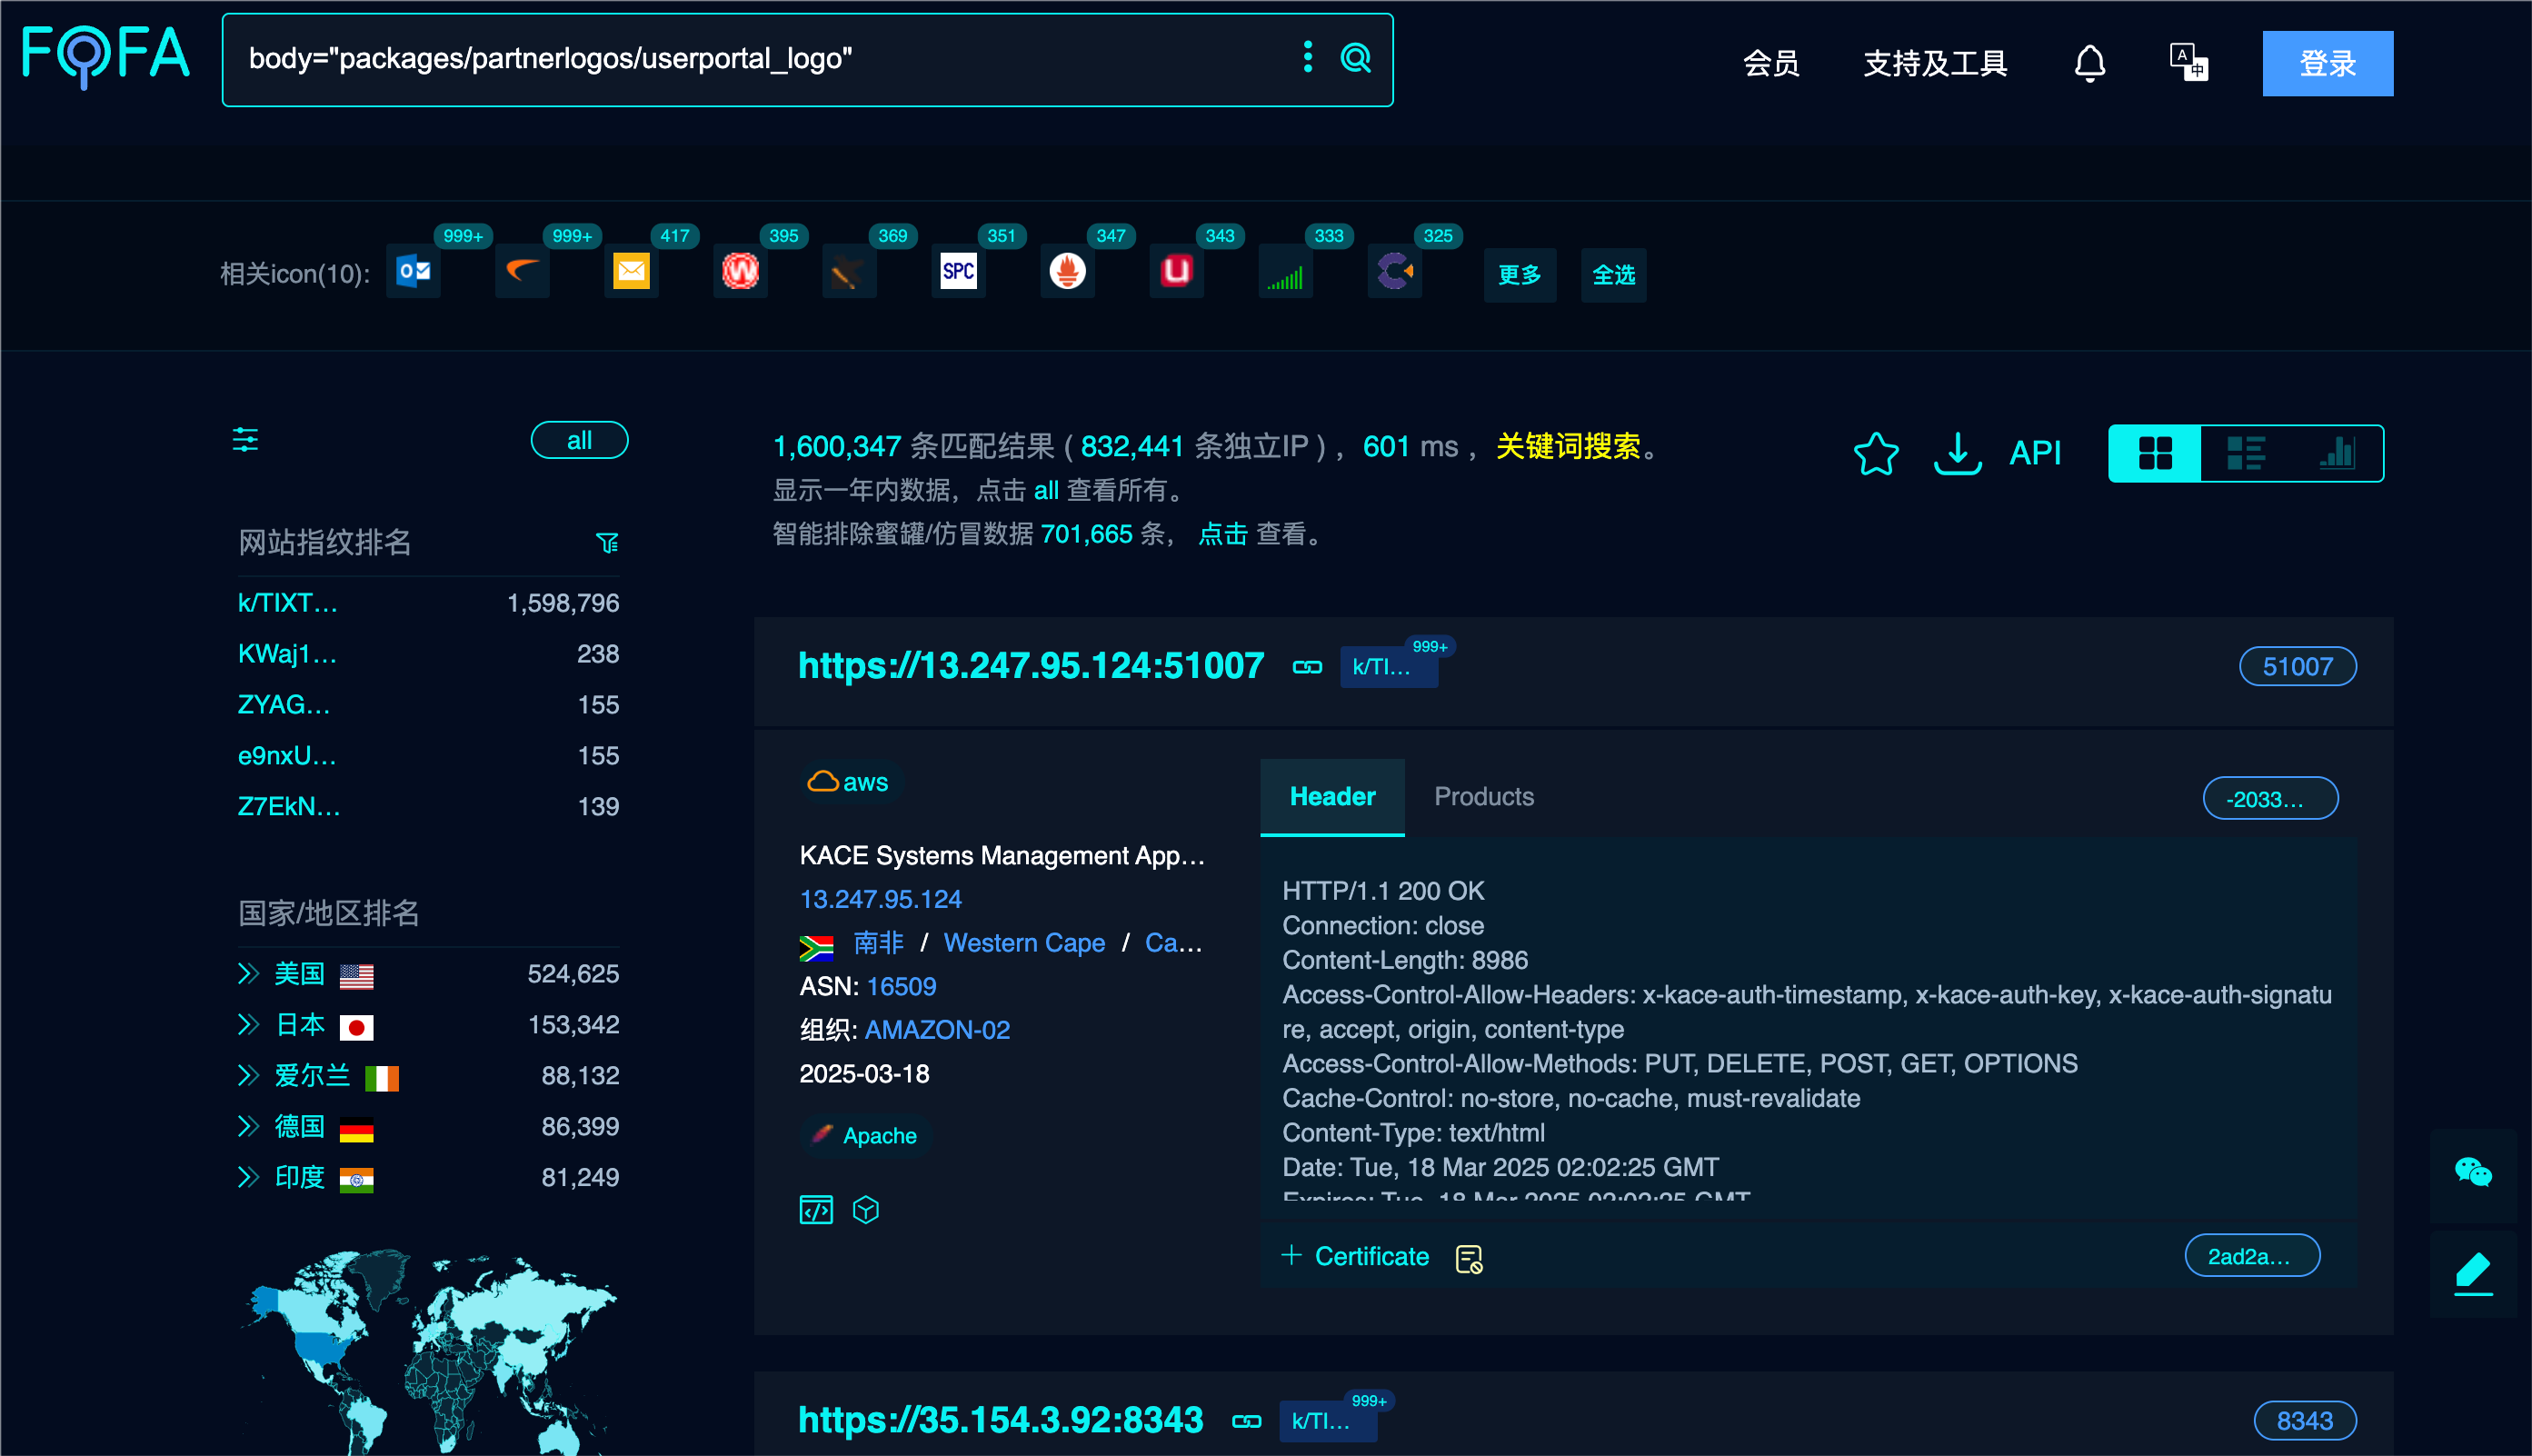Switch to the Header tab
Viewport: 2532px width, 1456px height.
pos(1332,796)
